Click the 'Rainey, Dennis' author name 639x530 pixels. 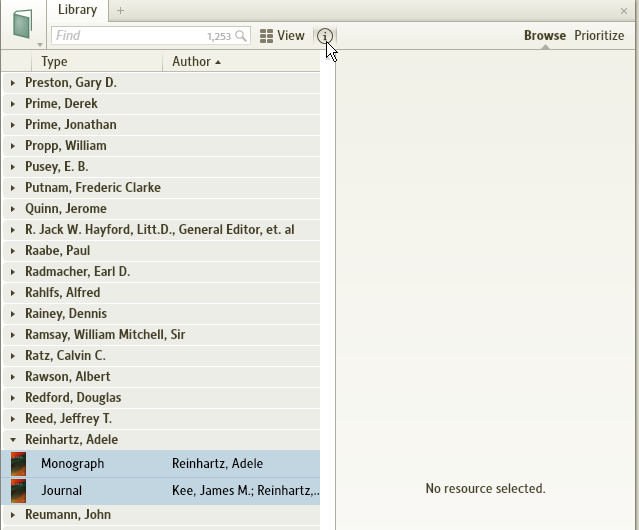(x=66, y=314)
